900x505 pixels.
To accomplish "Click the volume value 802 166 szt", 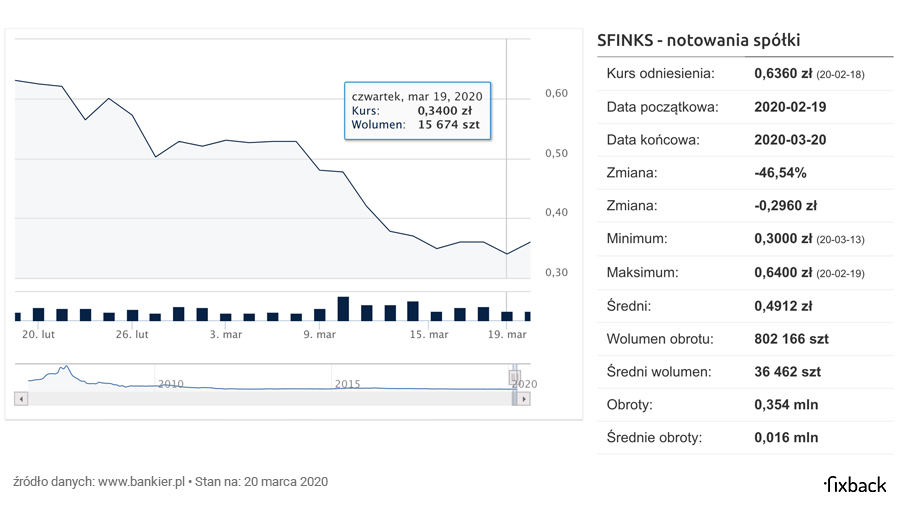I will [792, 339].
